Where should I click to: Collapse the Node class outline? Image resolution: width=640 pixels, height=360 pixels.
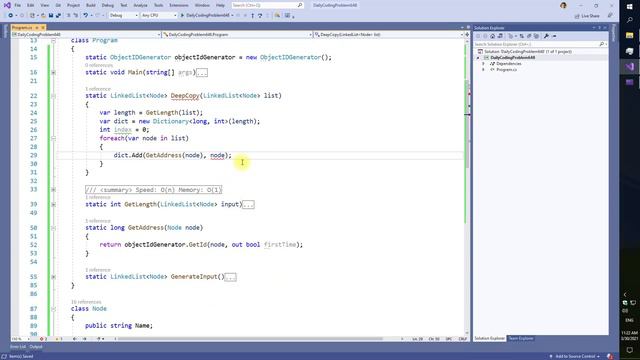(53, 309)
